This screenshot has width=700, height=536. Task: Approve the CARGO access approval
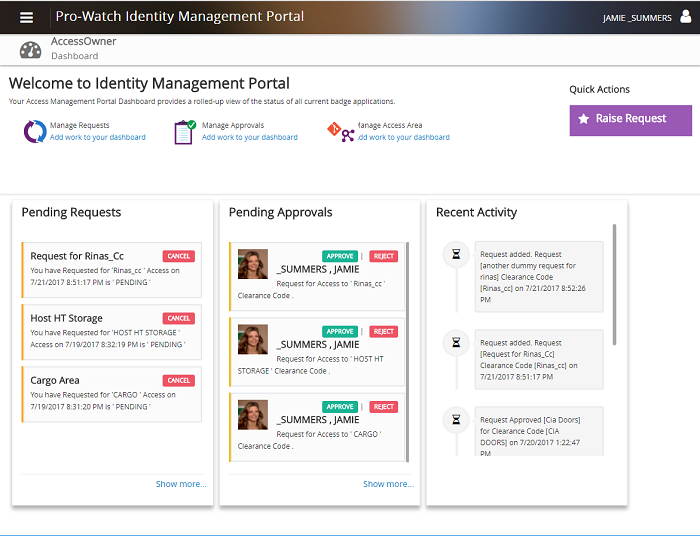pos(340,407)
